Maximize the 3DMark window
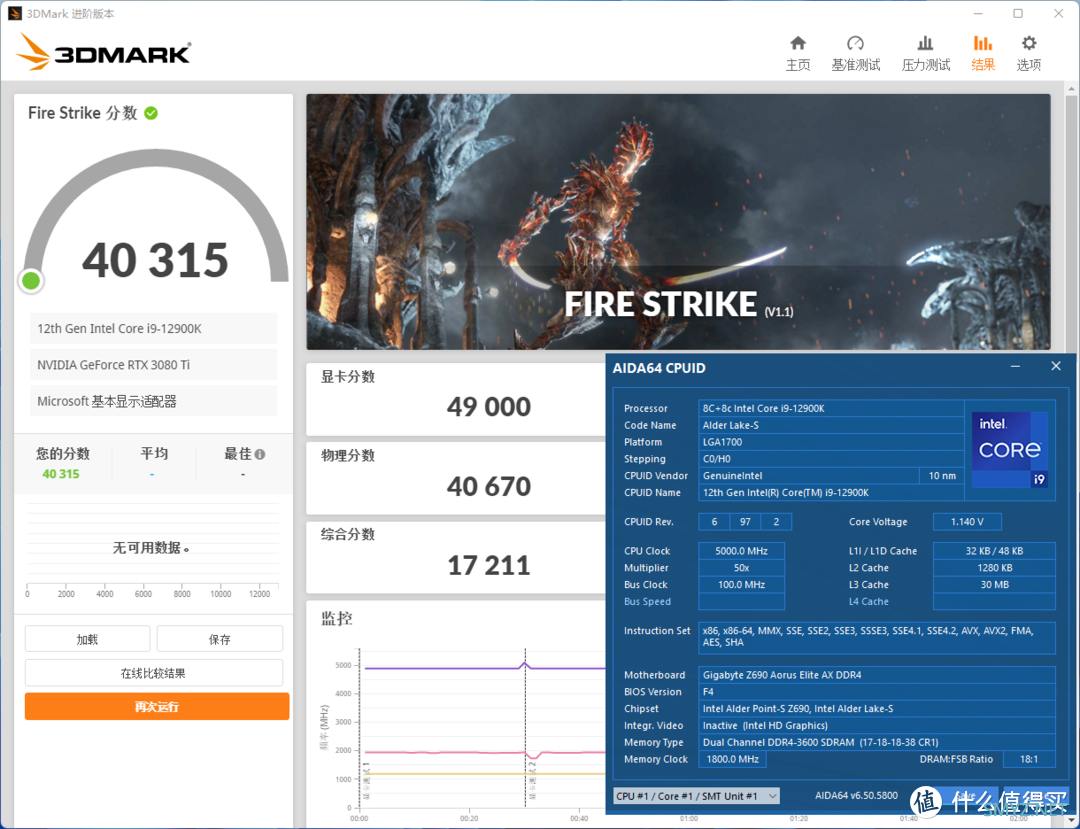 1018,14
